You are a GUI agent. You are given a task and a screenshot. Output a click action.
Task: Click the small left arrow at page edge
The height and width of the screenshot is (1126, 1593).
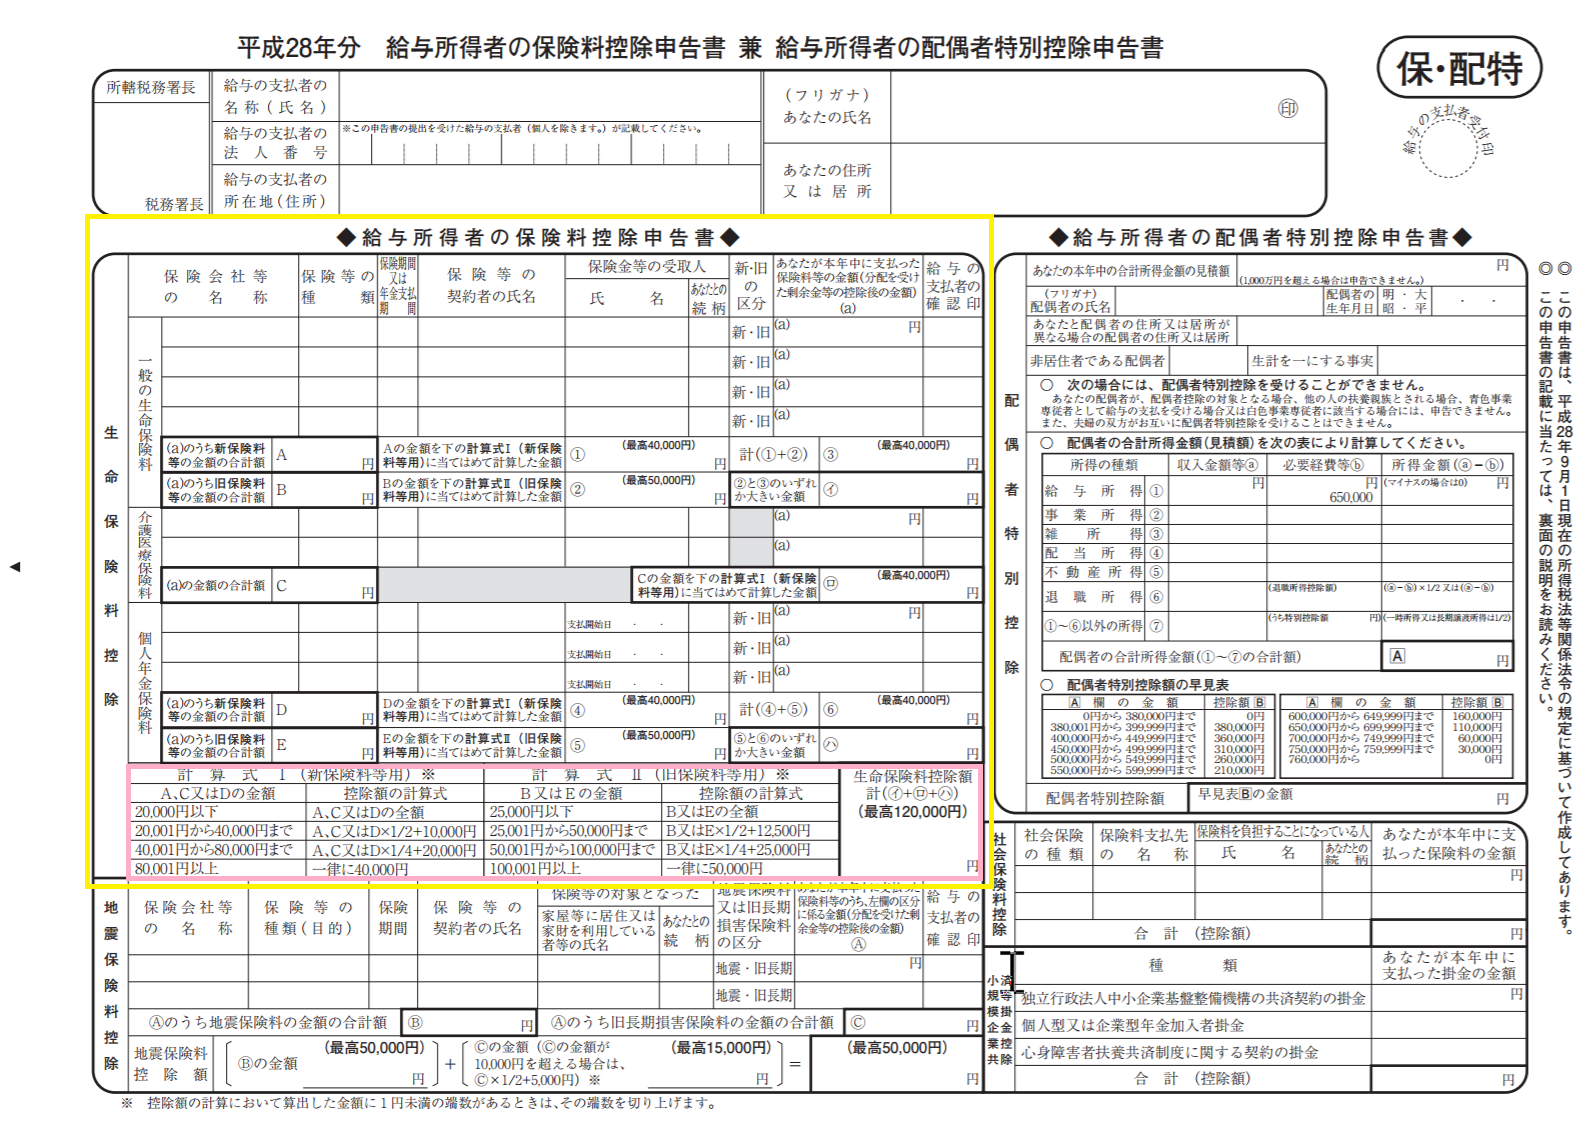[x=15, y=567]
